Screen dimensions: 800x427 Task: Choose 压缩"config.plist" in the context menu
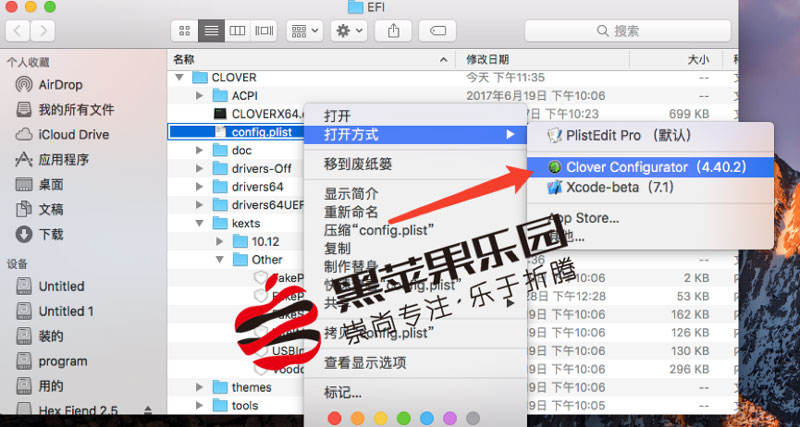[x=415, y=230]
